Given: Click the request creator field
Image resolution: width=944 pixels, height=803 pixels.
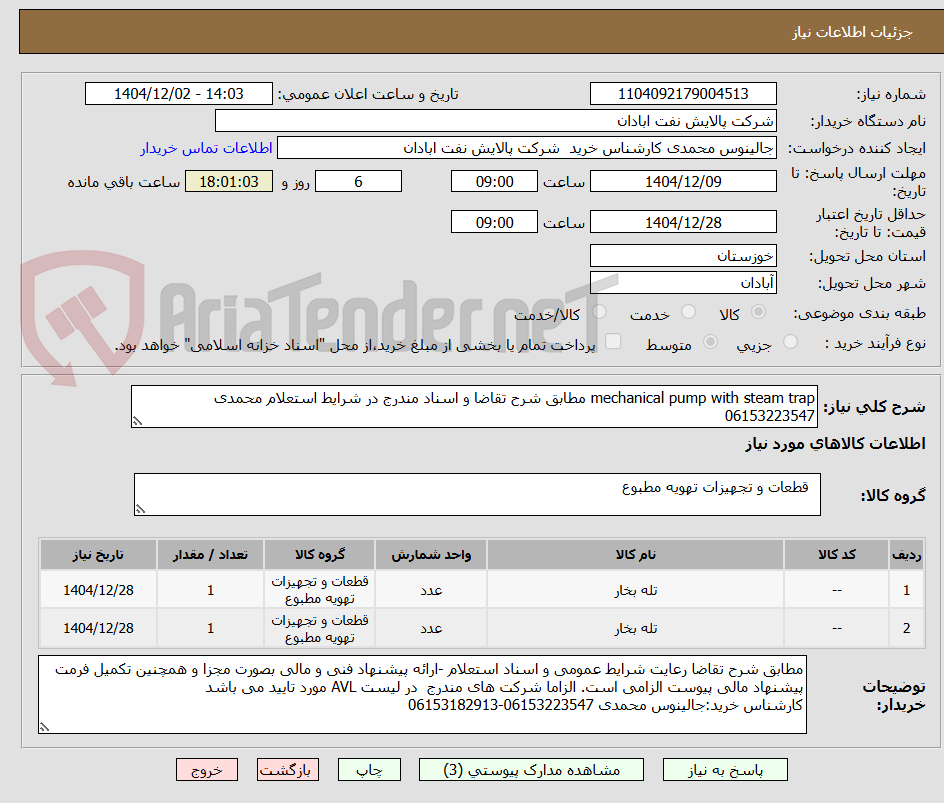Looking at the screenshot, I should (x=527, y=148).
